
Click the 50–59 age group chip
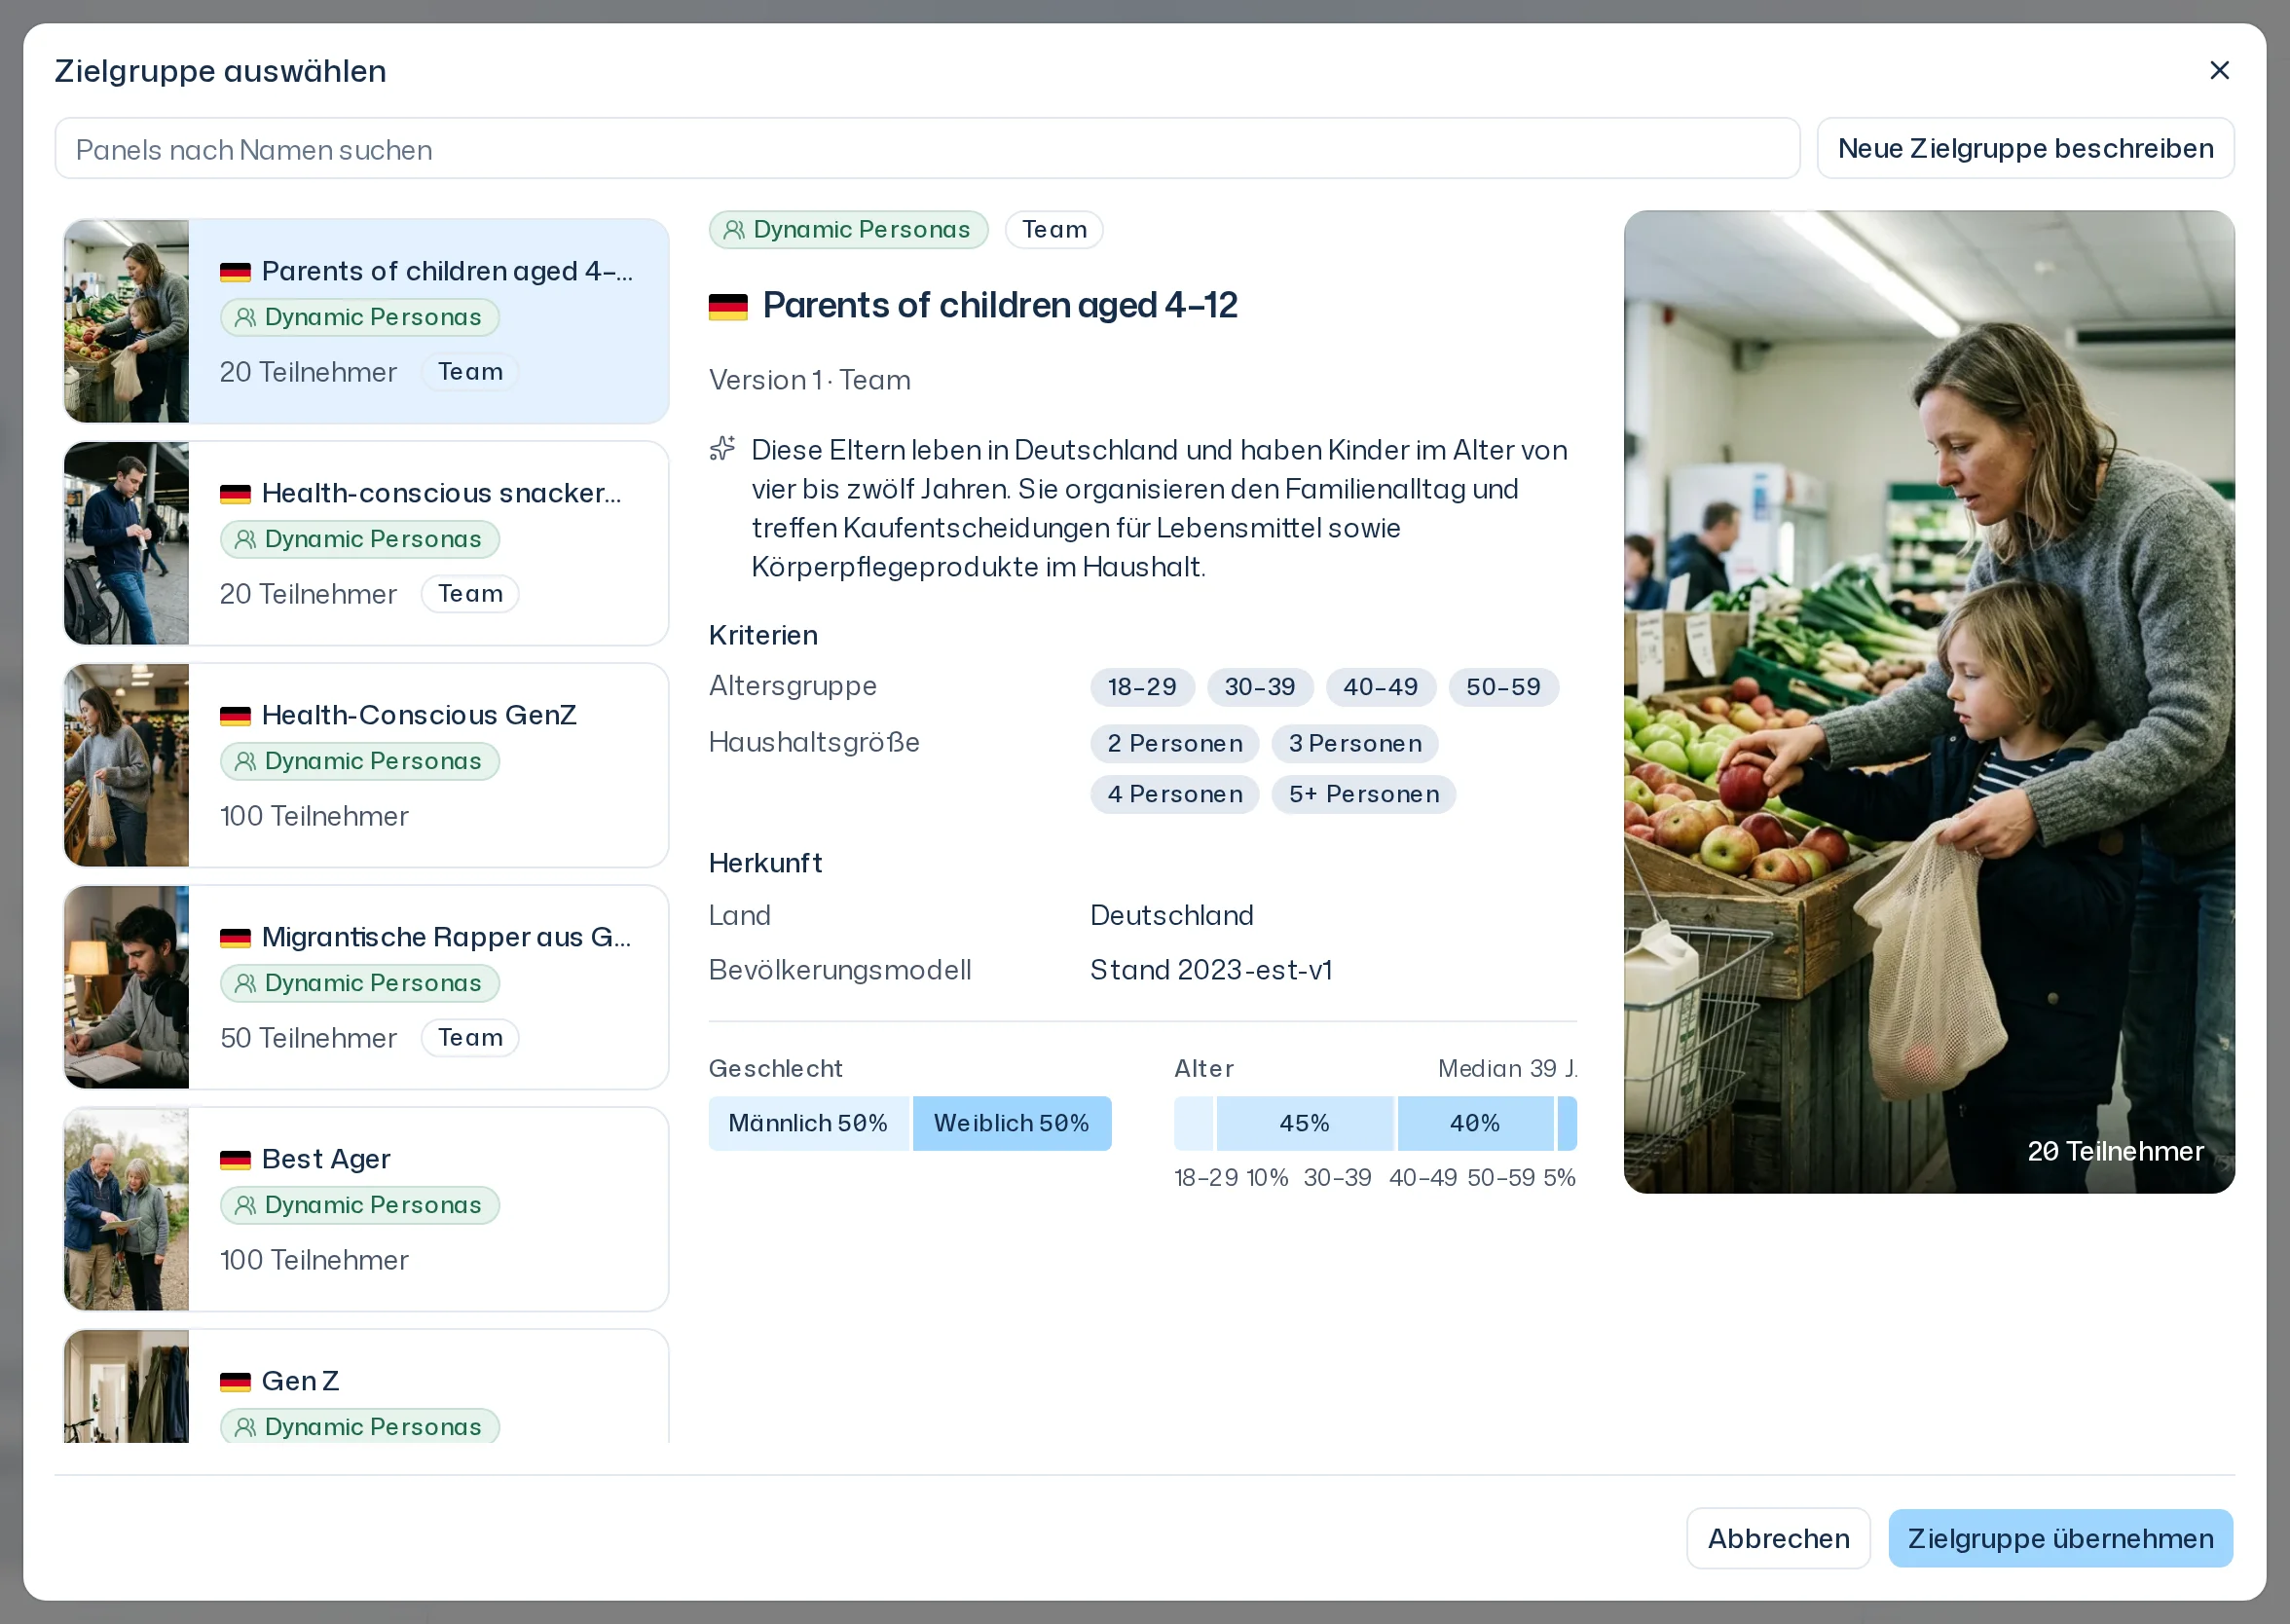coord(1503,687)
